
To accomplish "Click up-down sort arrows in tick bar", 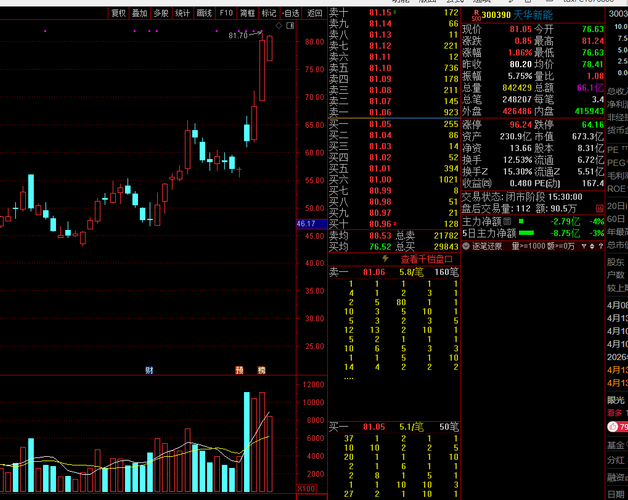I will click(x=592, y=246).
